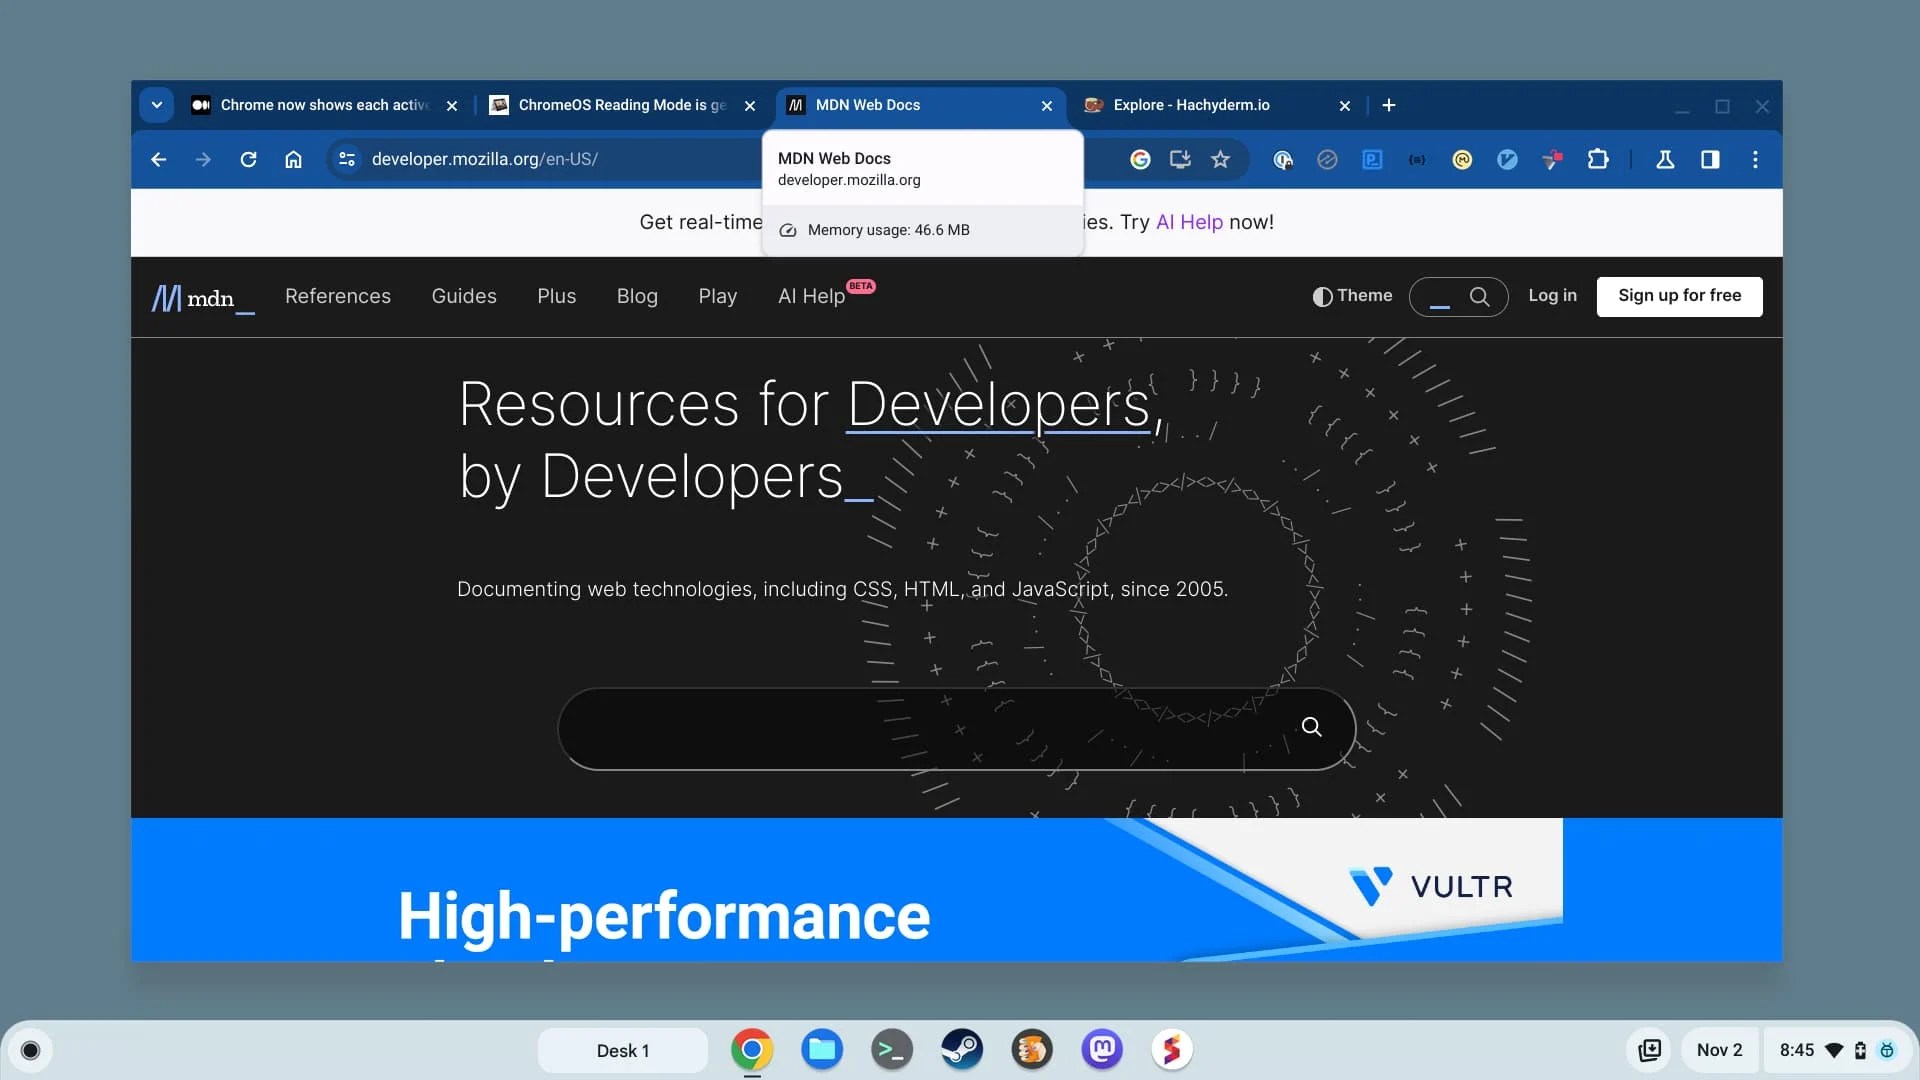Screen dimensions: 1920x1080
Task: Click the Sign up for free button
Action: coord(1679,296)
